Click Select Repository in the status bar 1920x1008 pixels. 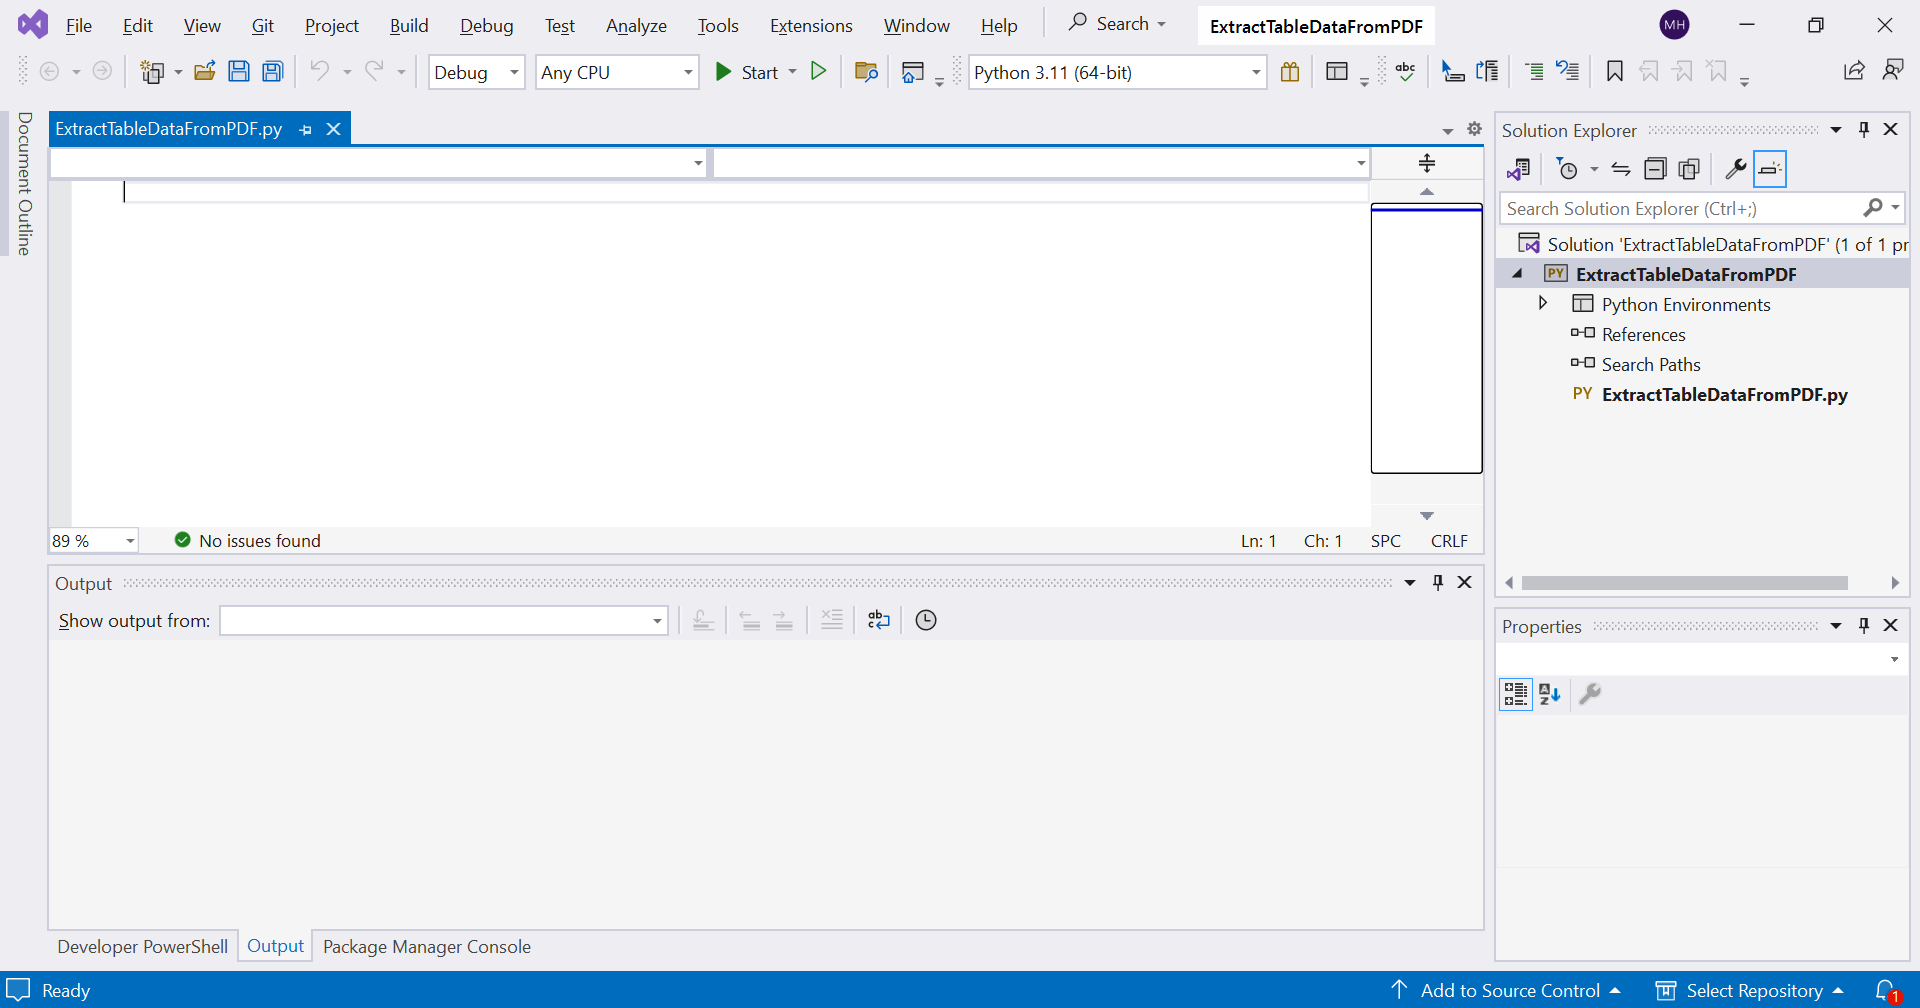pyautogui.click(x=1756, y=989)
